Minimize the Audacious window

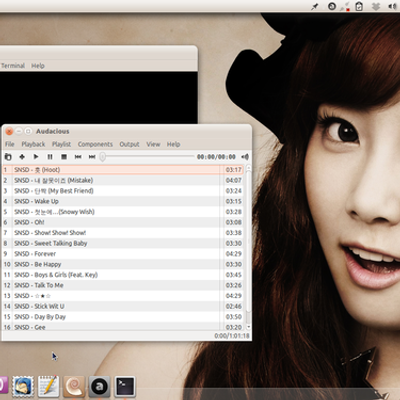click(x=19, y=131)
